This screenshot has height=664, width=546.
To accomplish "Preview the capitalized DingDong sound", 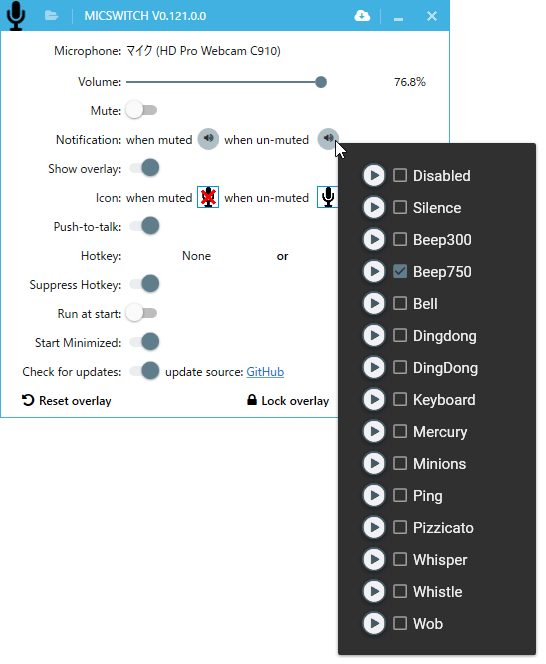I will coord(374,367).
